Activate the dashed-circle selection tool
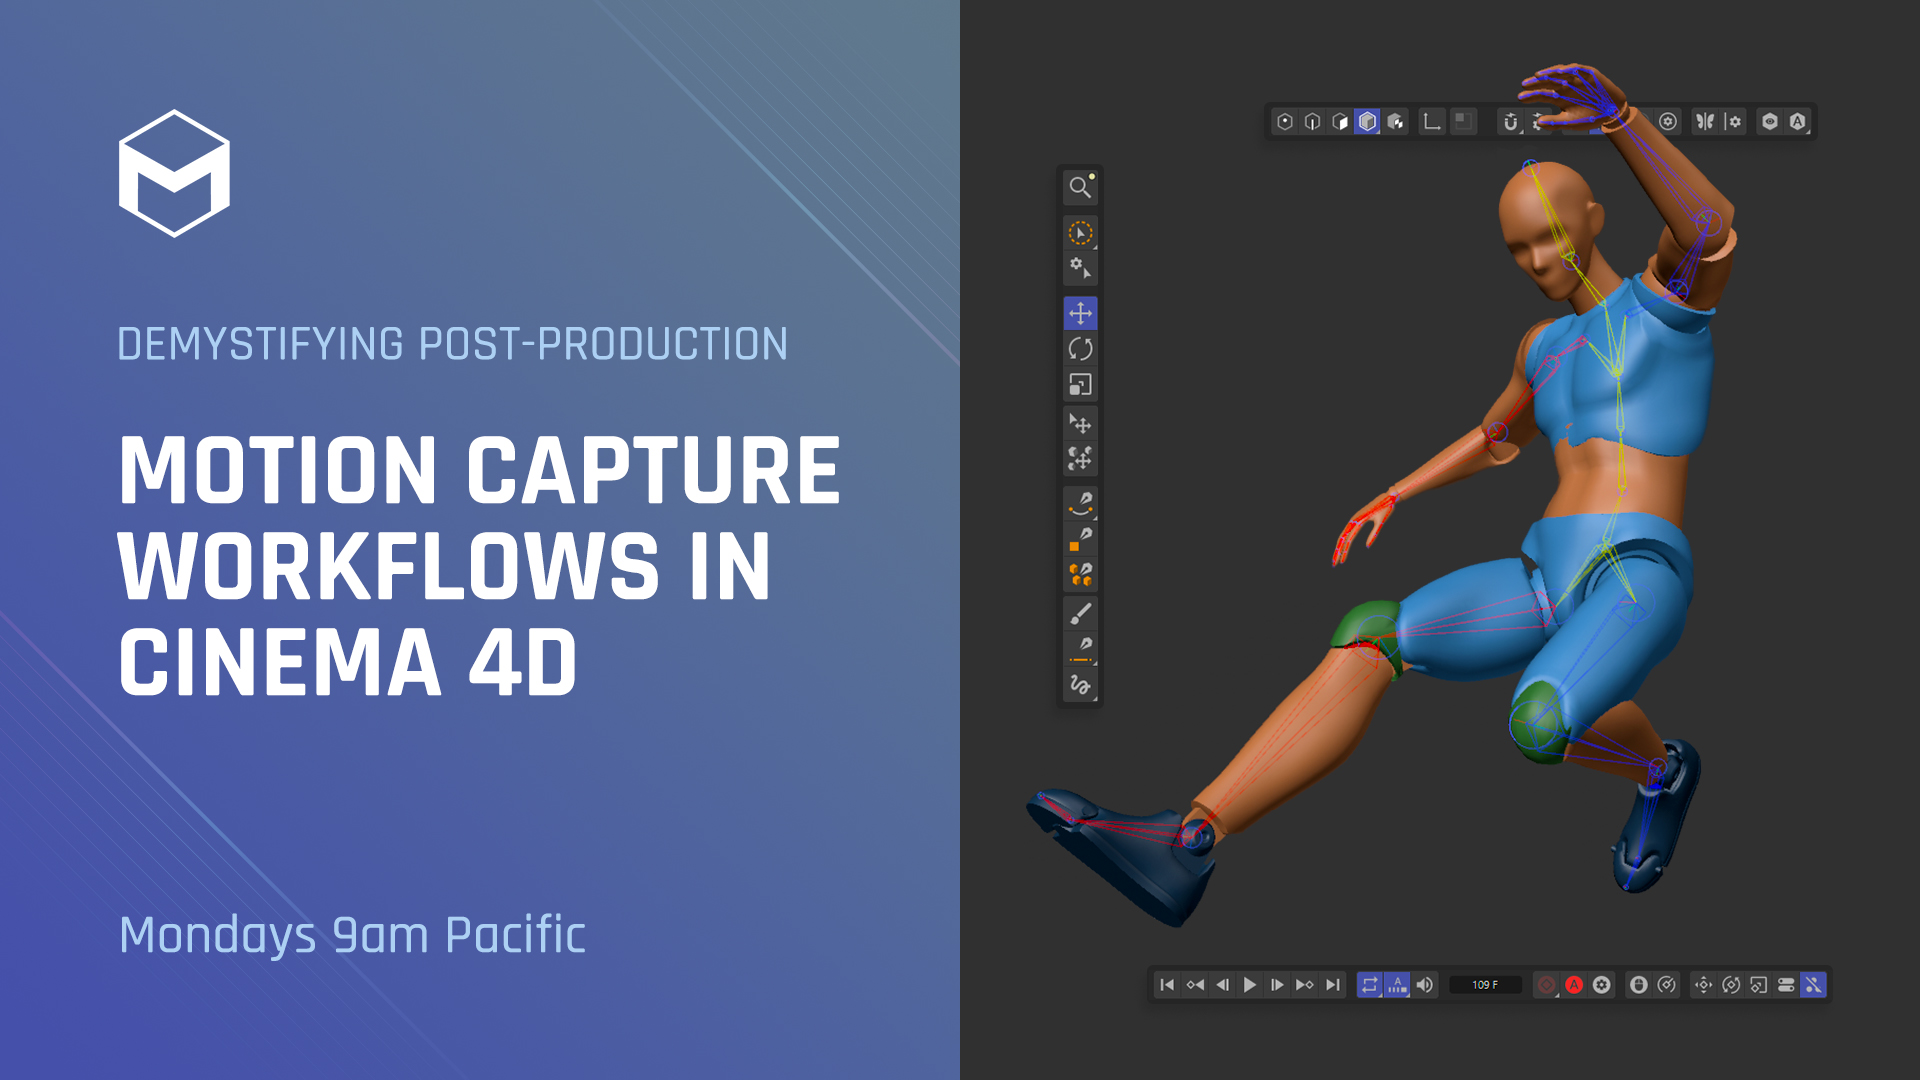This screenshot has height=1080, width=1920. (1080, 231)
